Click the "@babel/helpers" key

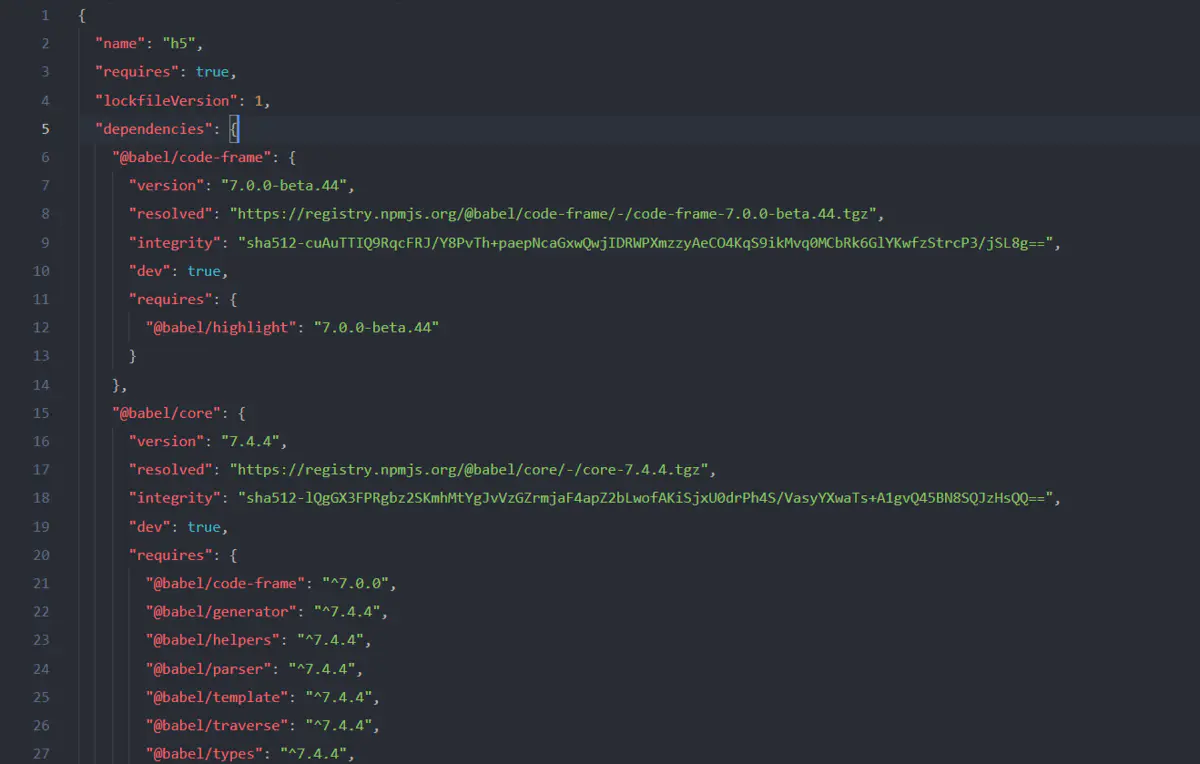(x=213, y=640)
